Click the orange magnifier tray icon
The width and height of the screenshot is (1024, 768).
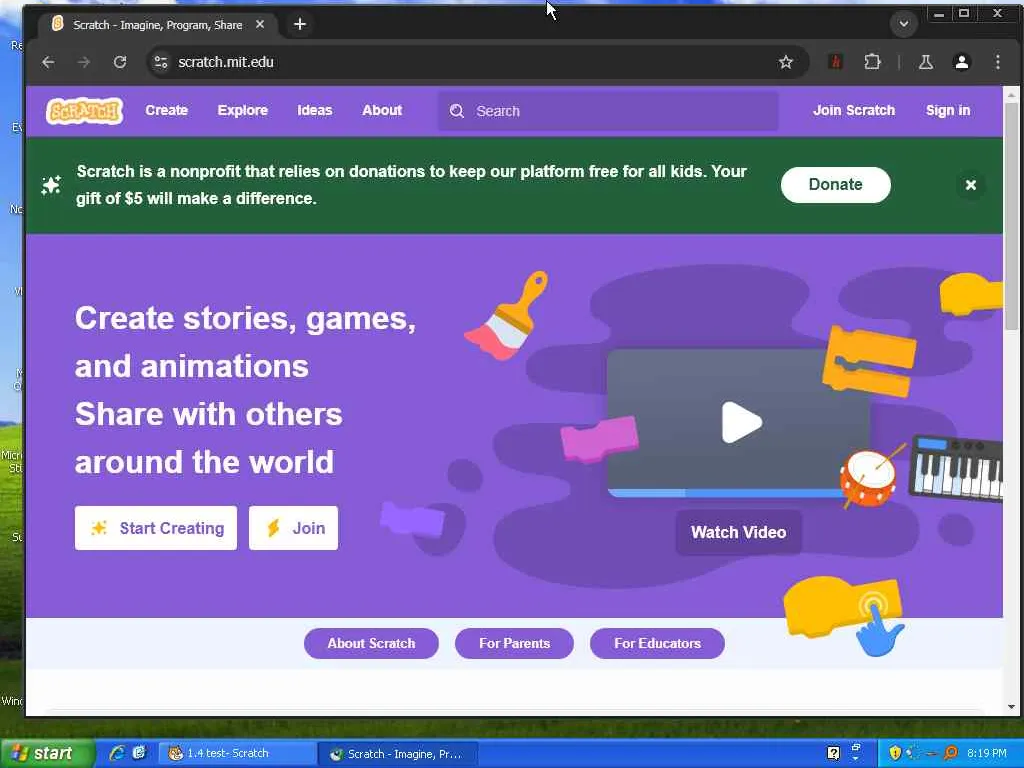[950, 754]
